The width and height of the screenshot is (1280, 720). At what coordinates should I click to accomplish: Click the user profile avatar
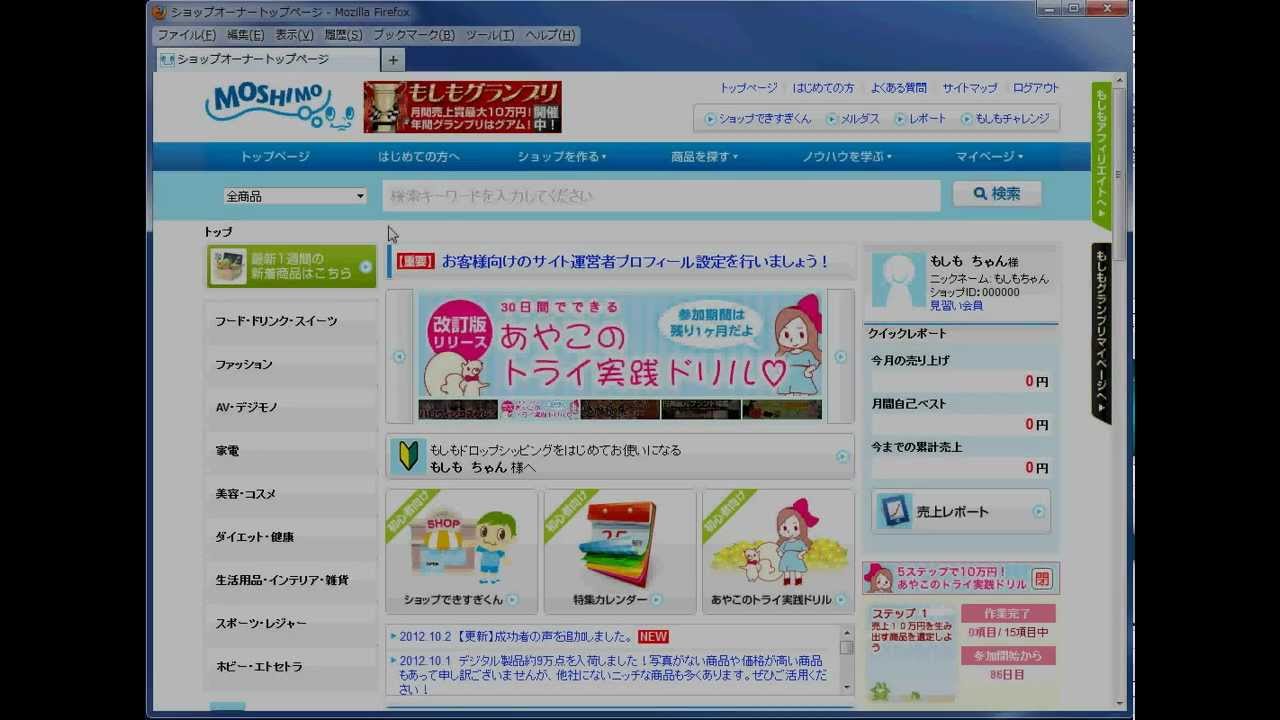(x=898, y=279)
